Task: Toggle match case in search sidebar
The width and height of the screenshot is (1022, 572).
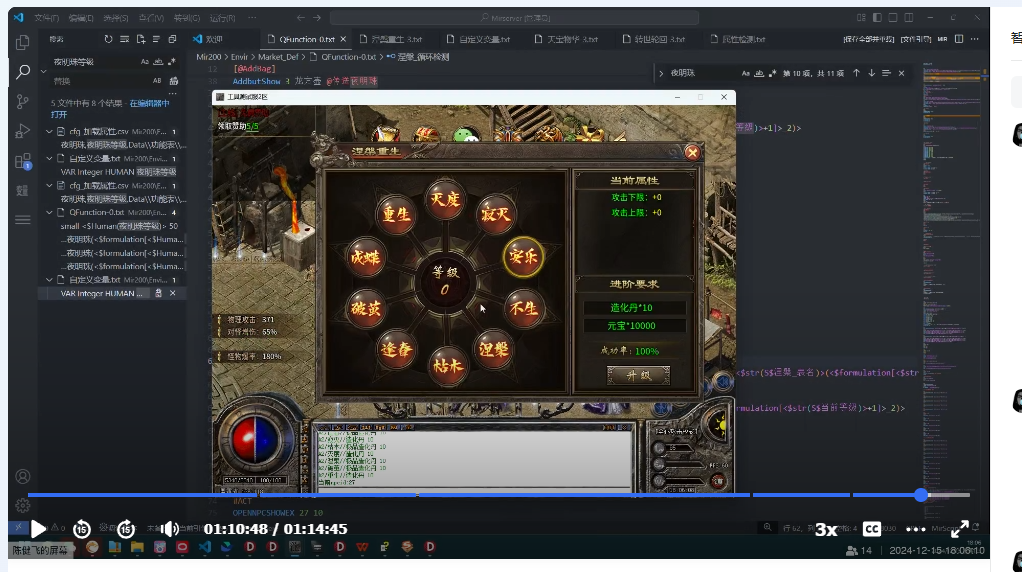Action: [145, 61]
